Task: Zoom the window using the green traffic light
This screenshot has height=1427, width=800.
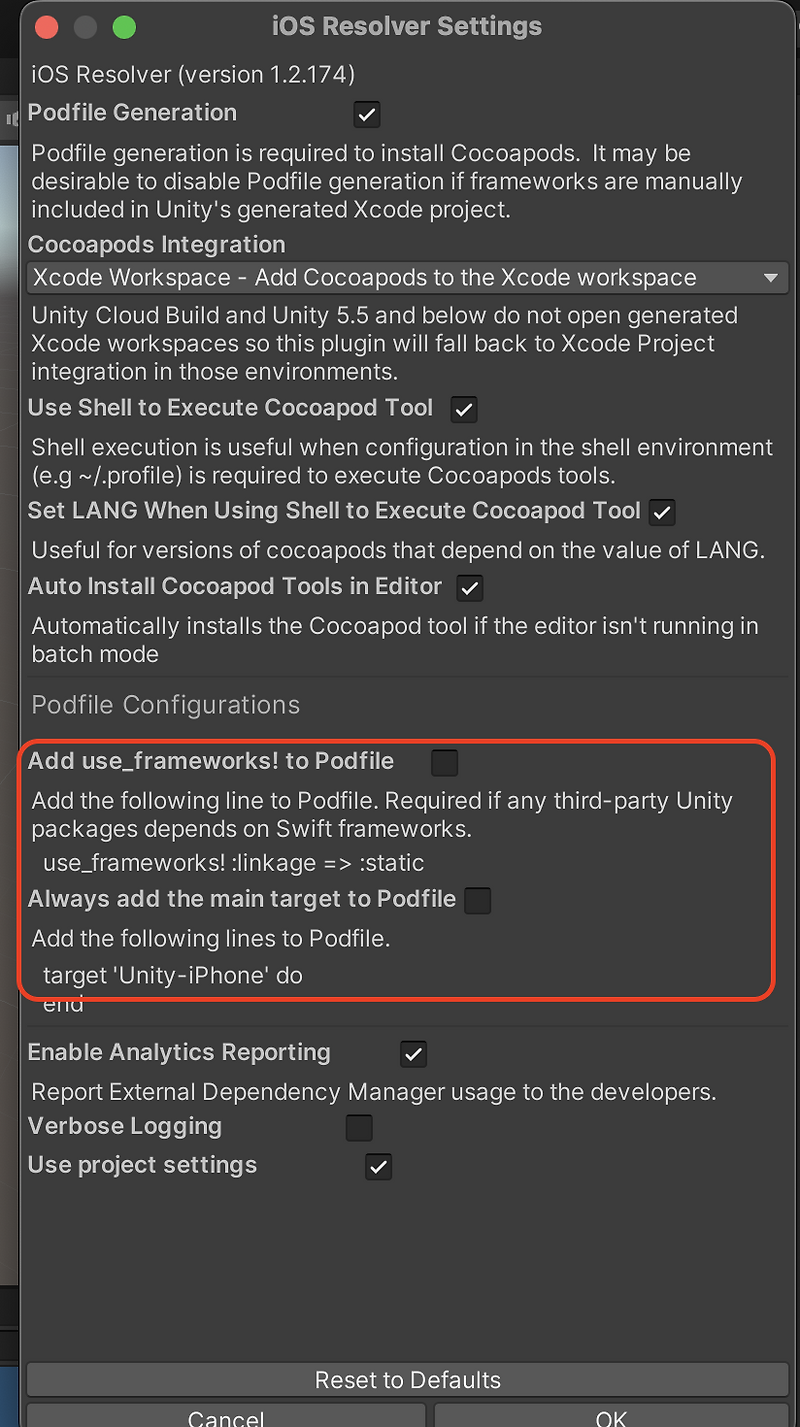Action: 123,27
